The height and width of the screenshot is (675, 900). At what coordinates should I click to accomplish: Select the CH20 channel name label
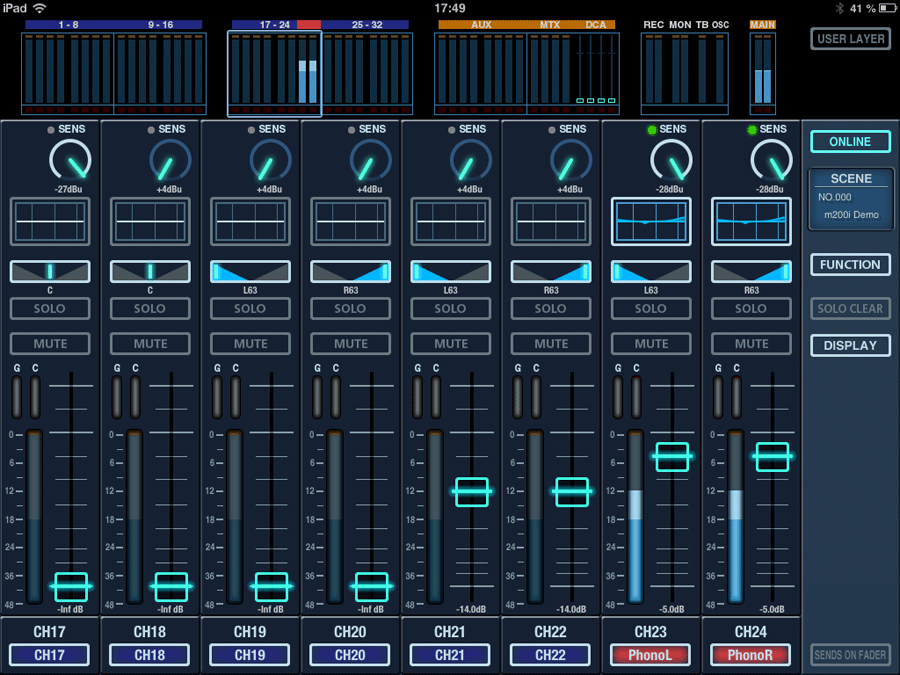pos(350,655)
